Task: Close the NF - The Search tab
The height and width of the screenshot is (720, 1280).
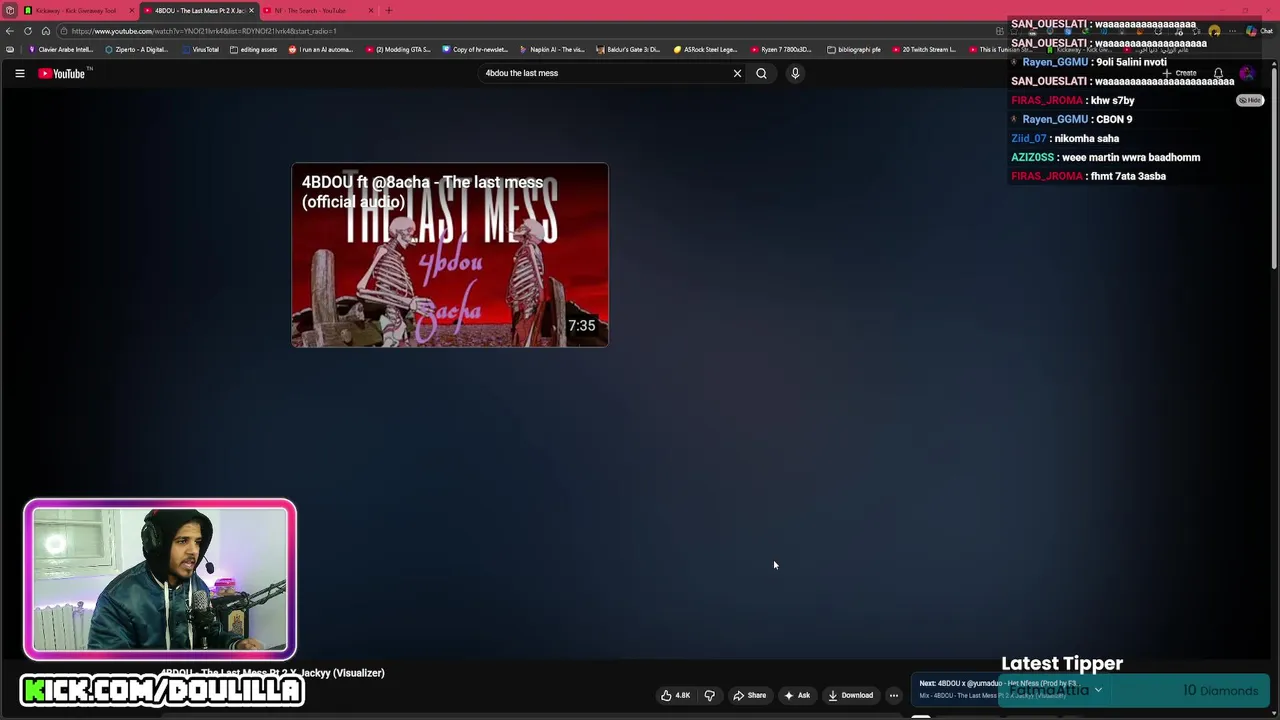Action: (x=371, y=10)
